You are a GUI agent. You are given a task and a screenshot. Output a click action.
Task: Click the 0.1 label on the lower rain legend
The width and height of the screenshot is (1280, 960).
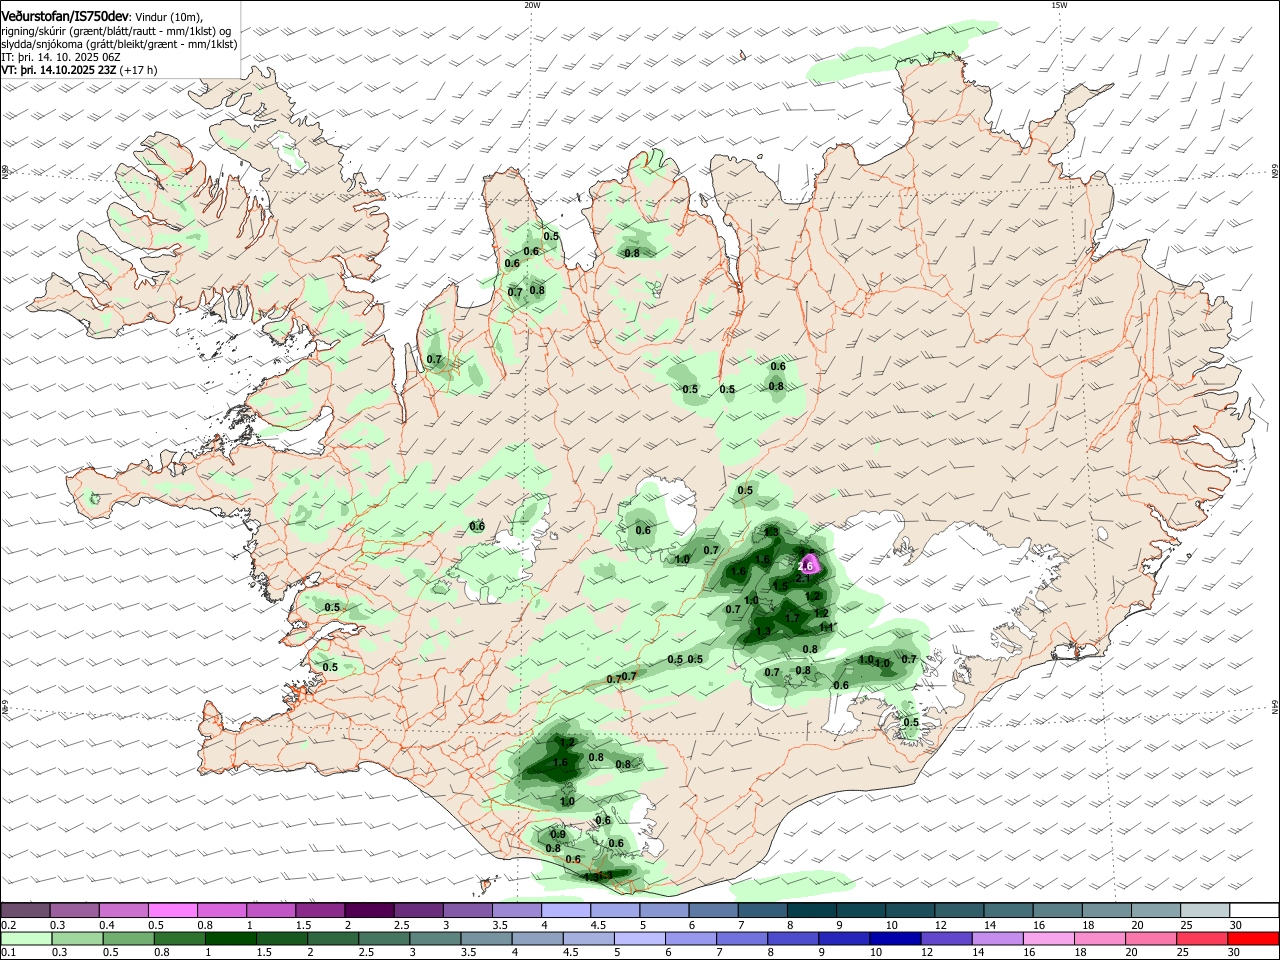click(x=8, y=953)
